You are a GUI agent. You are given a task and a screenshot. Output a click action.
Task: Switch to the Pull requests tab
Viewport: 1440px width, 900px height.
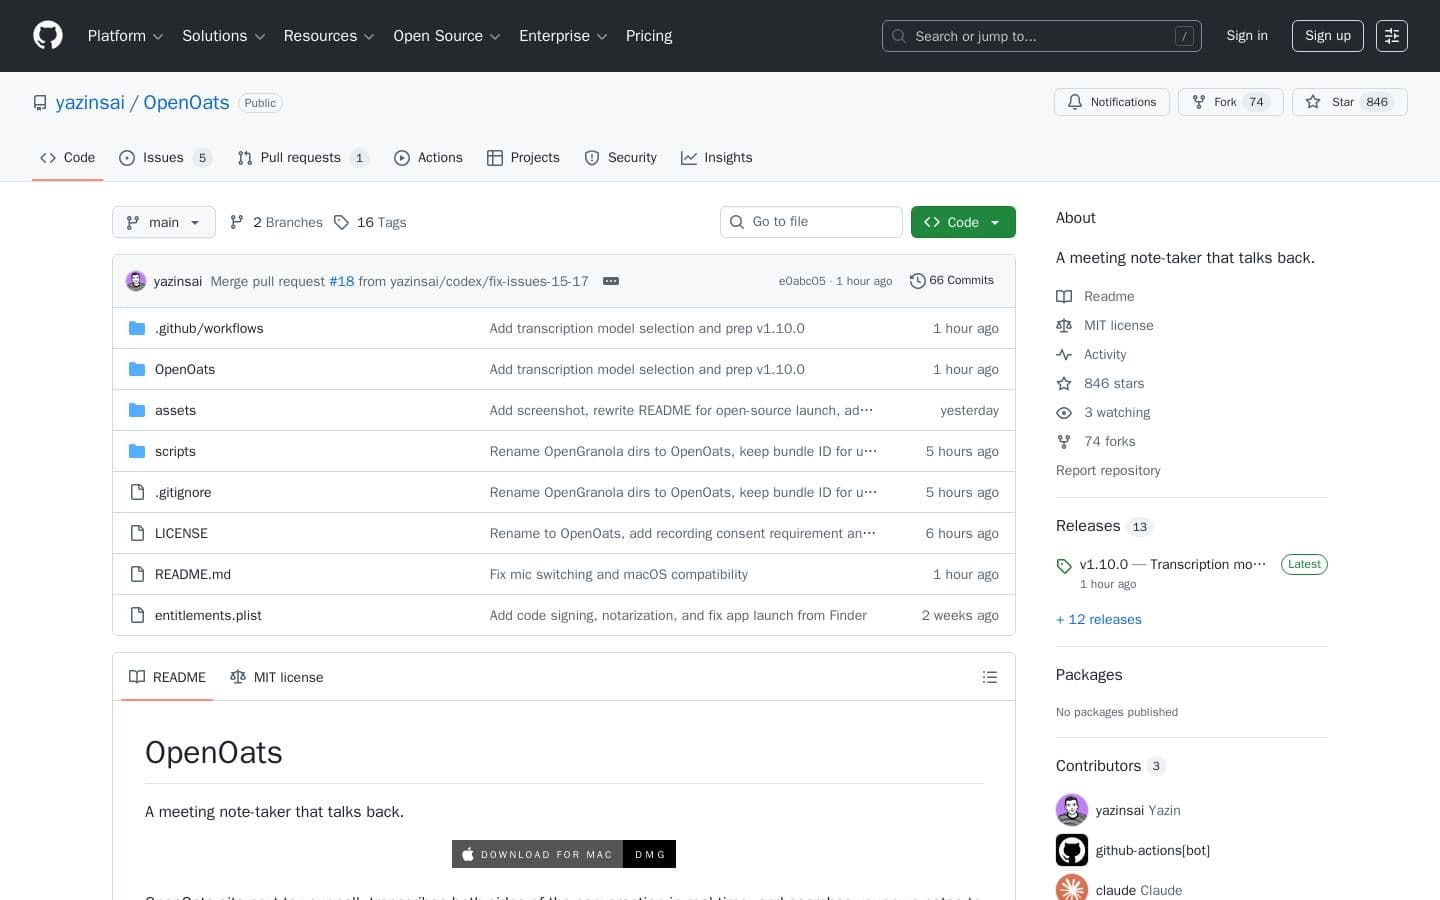coord(301,158)
